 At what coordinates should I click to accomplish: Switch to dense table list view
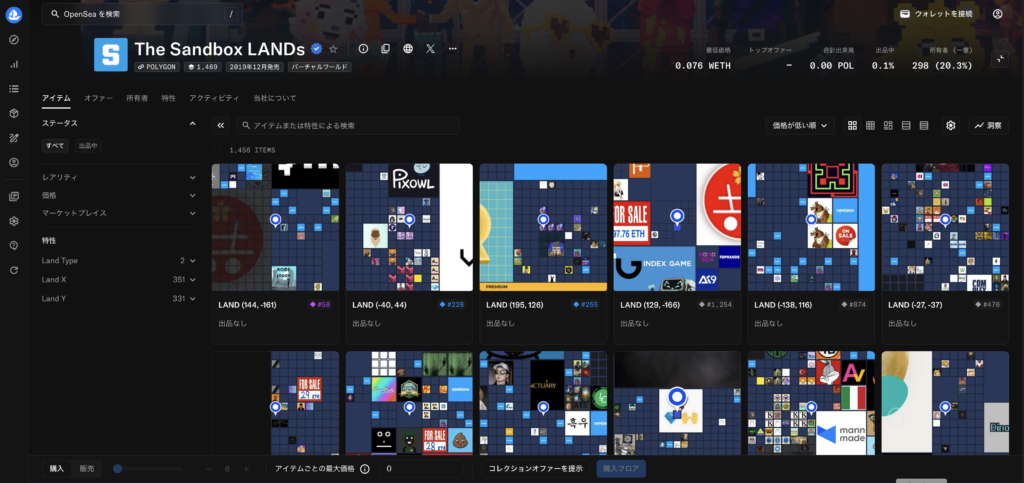pyautogui.click(x=923, y=125)
